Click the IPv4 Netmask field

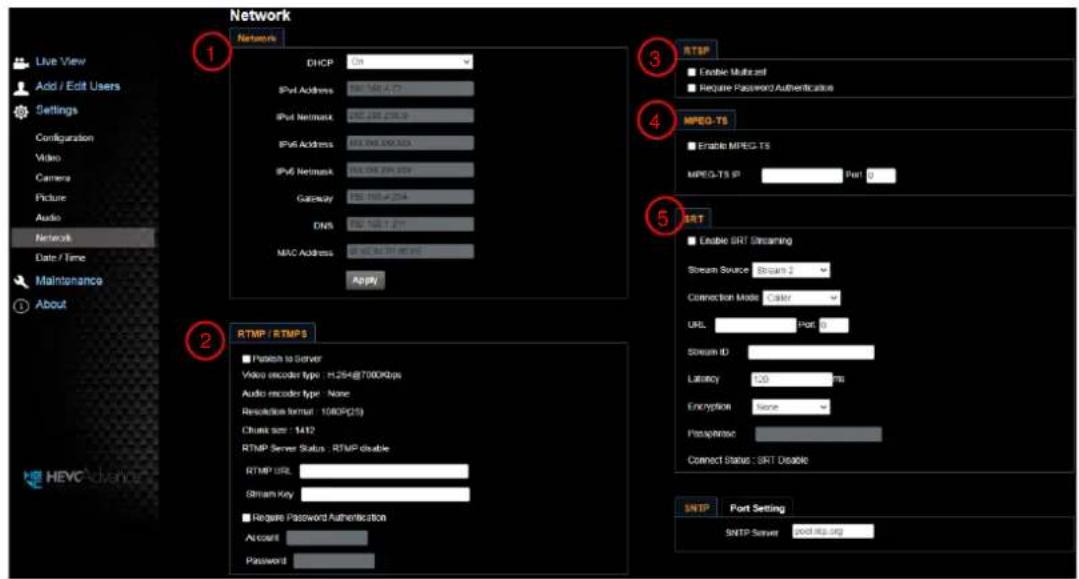click(409, 116)
